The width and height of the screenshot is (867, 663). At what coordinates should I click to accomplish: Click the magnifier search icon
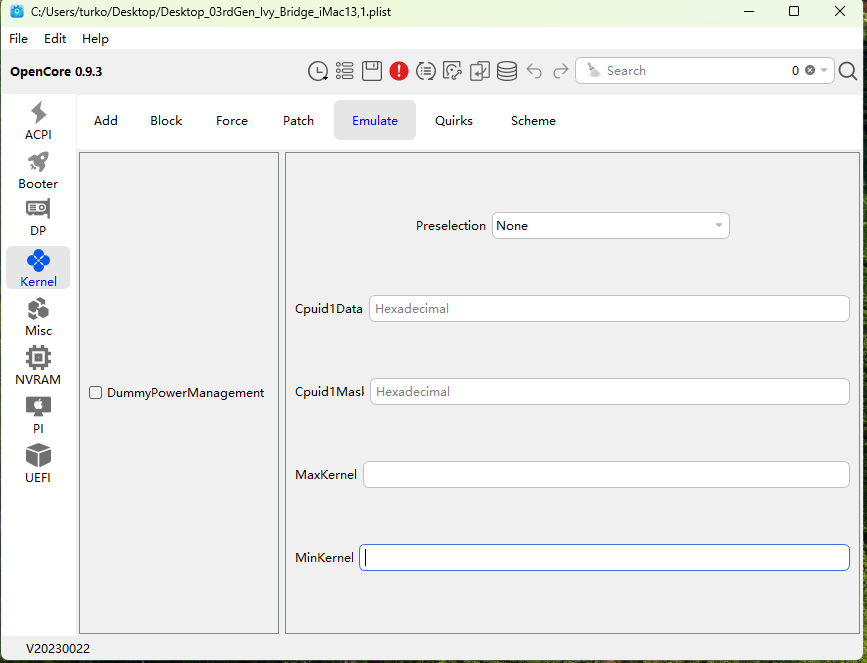pyautogui.click(x=848, y=71)
